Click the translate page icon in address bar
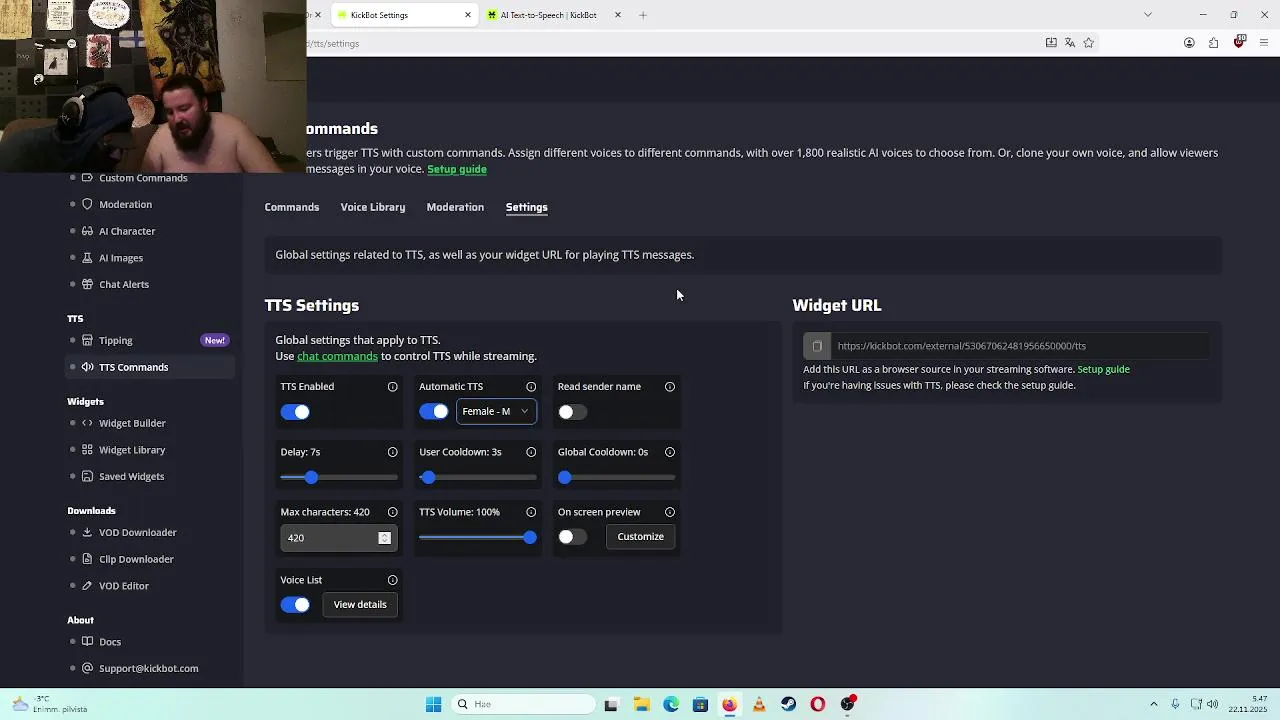 pyautogui.click(x=1070, y=43)
